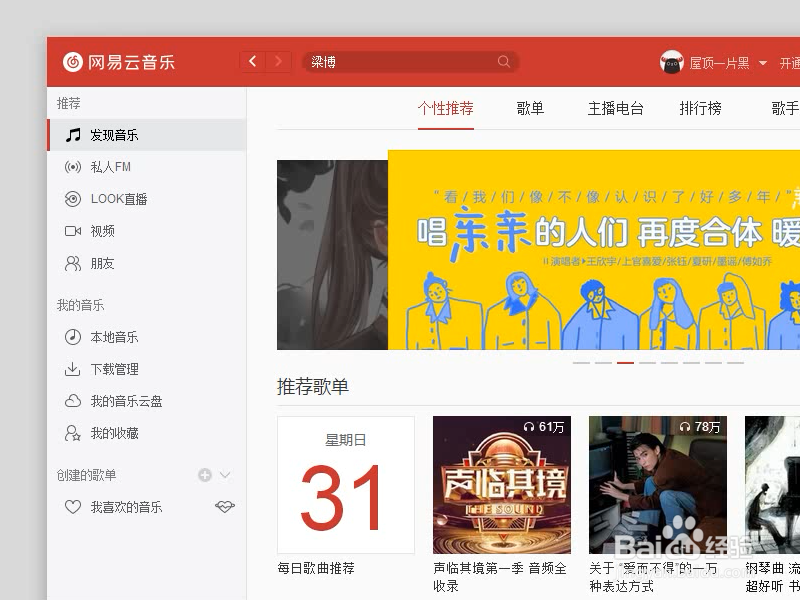
Task: Start heartbeat mode via the heart-pulse icon
Action: coord(224,507)
